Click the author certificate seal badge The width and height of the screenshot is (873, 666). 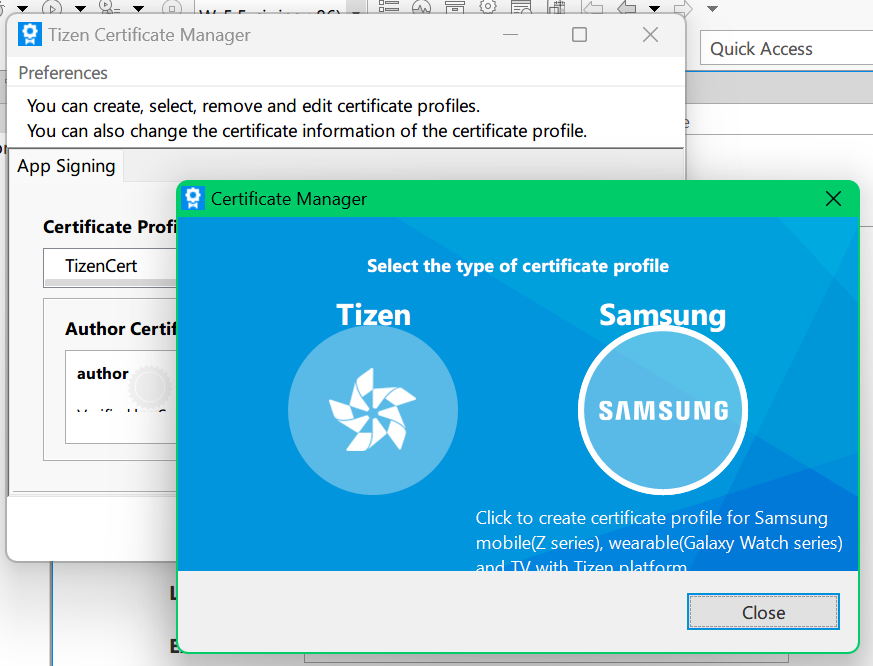click(x=151, y=384)
